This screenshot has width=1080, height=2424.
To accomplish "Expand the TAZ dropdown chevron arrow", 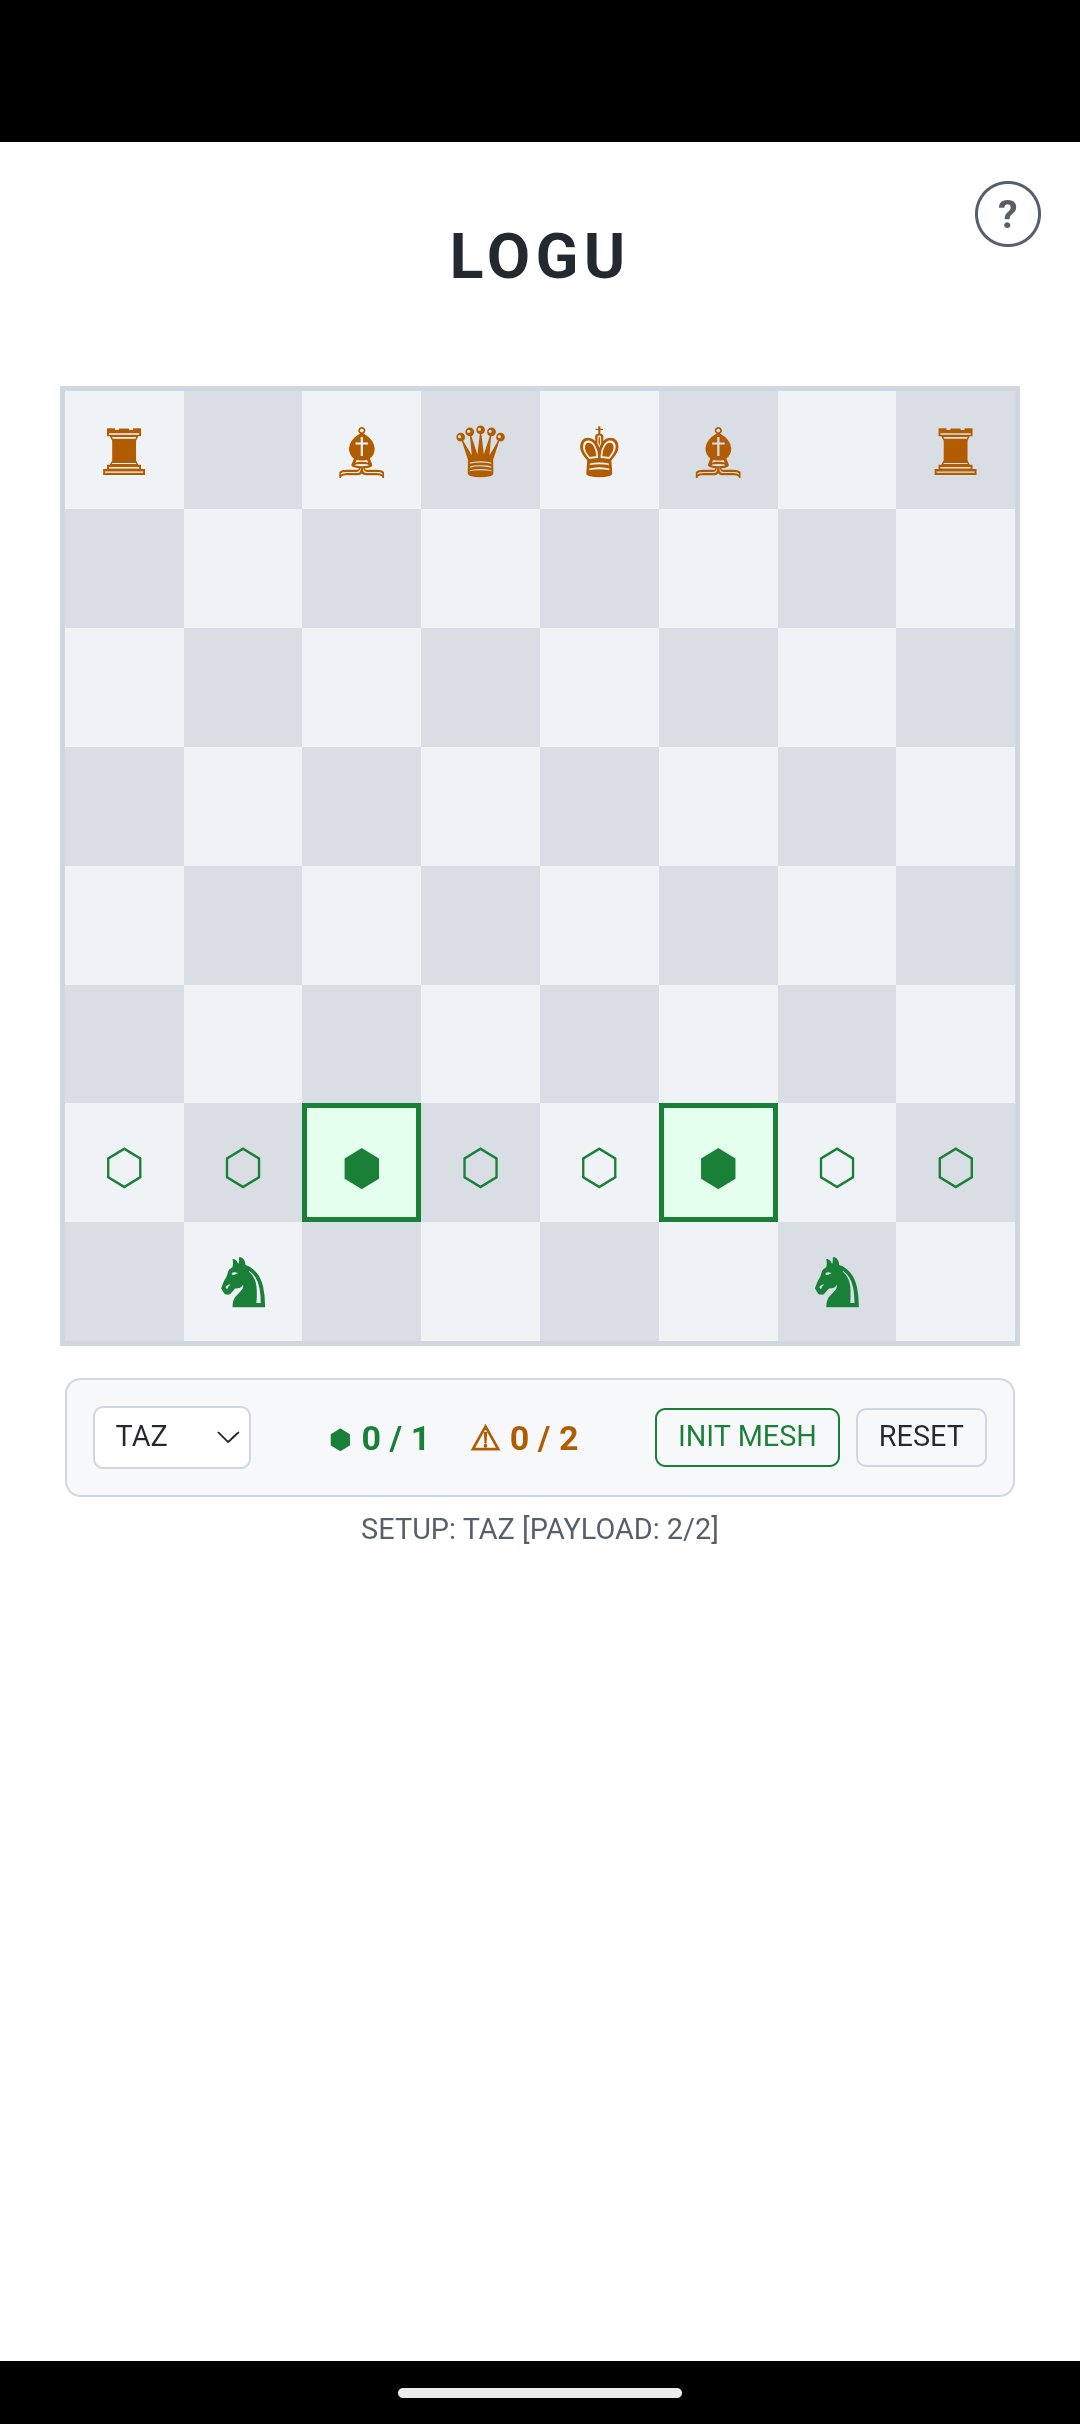I will pos(228,1437).
